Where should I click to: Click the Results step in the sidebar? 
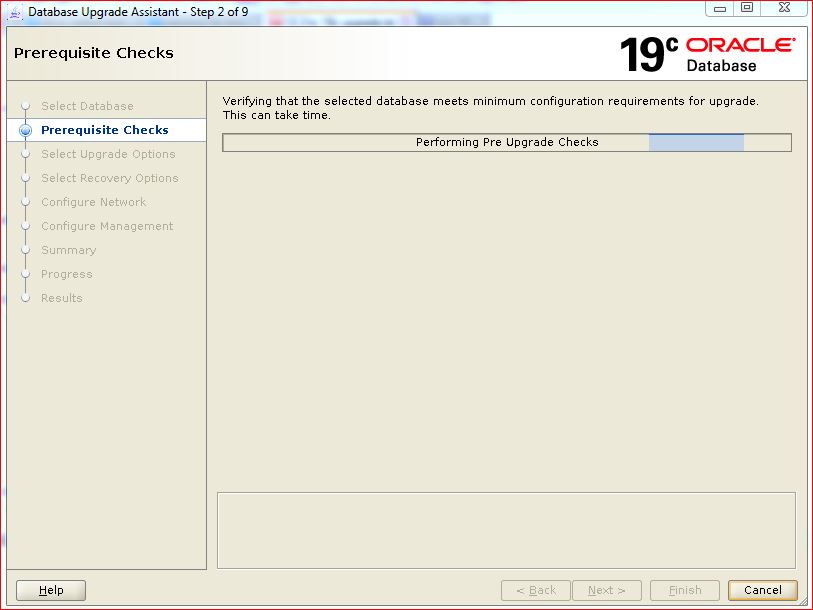tap(61, 298)
